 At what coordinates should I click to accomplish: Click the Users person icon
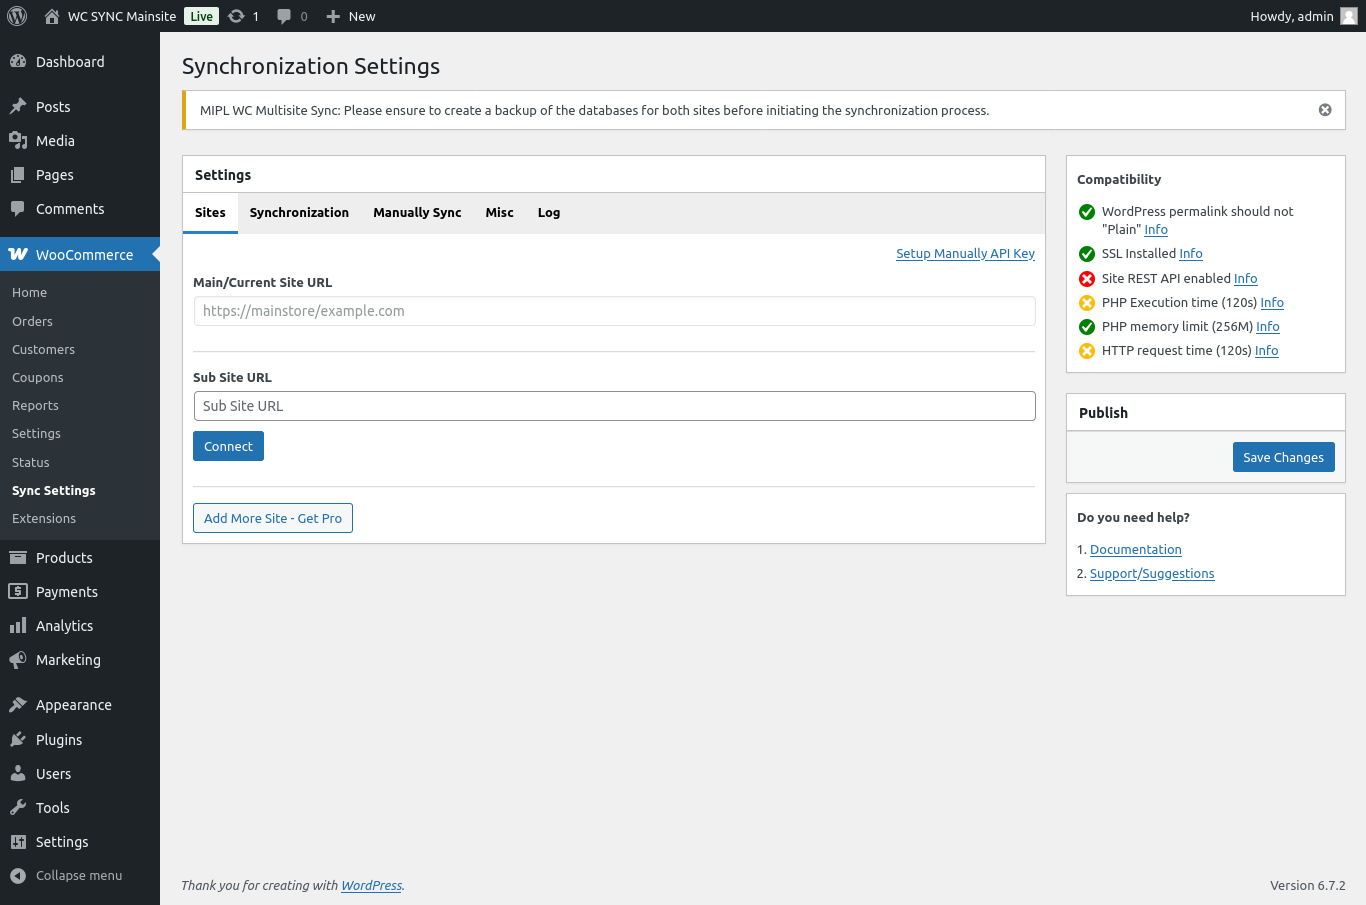(18, 774)
